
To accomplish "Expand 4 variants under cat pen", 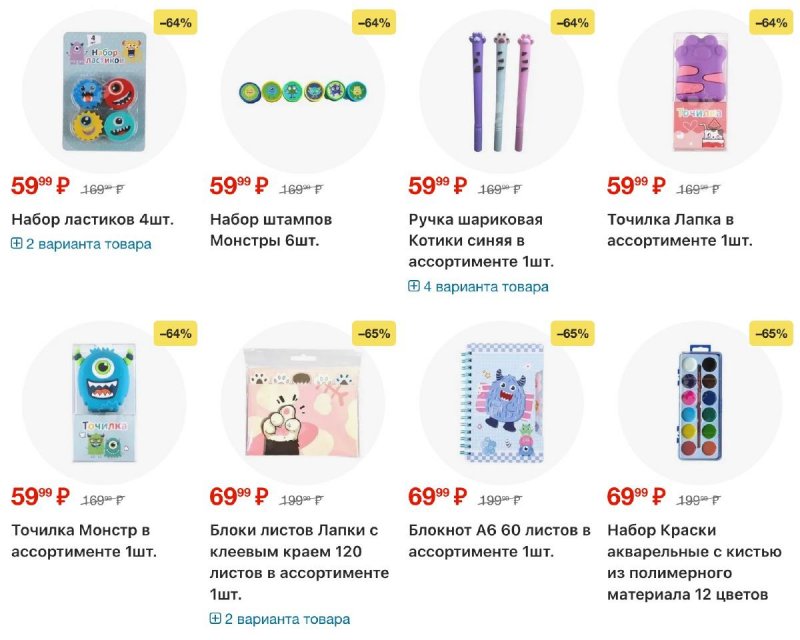I will click(479, 287).
